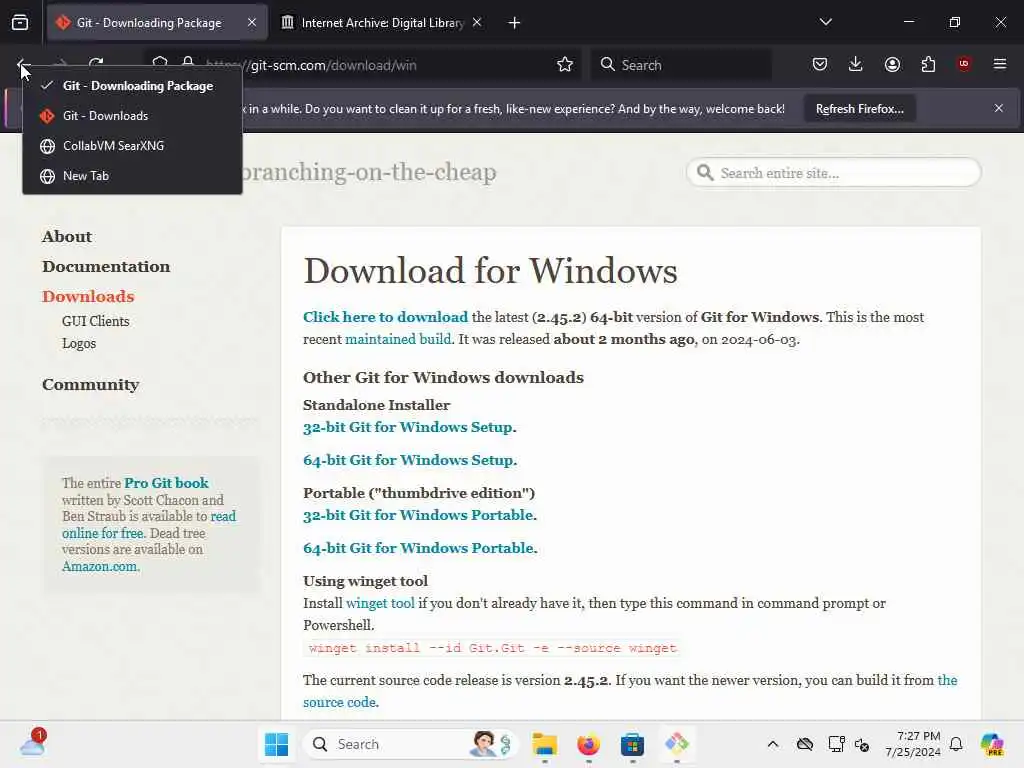Click the uBlock Origin extension icon
Viewport: 1024px width, 768px height.
tap(964, 64)
